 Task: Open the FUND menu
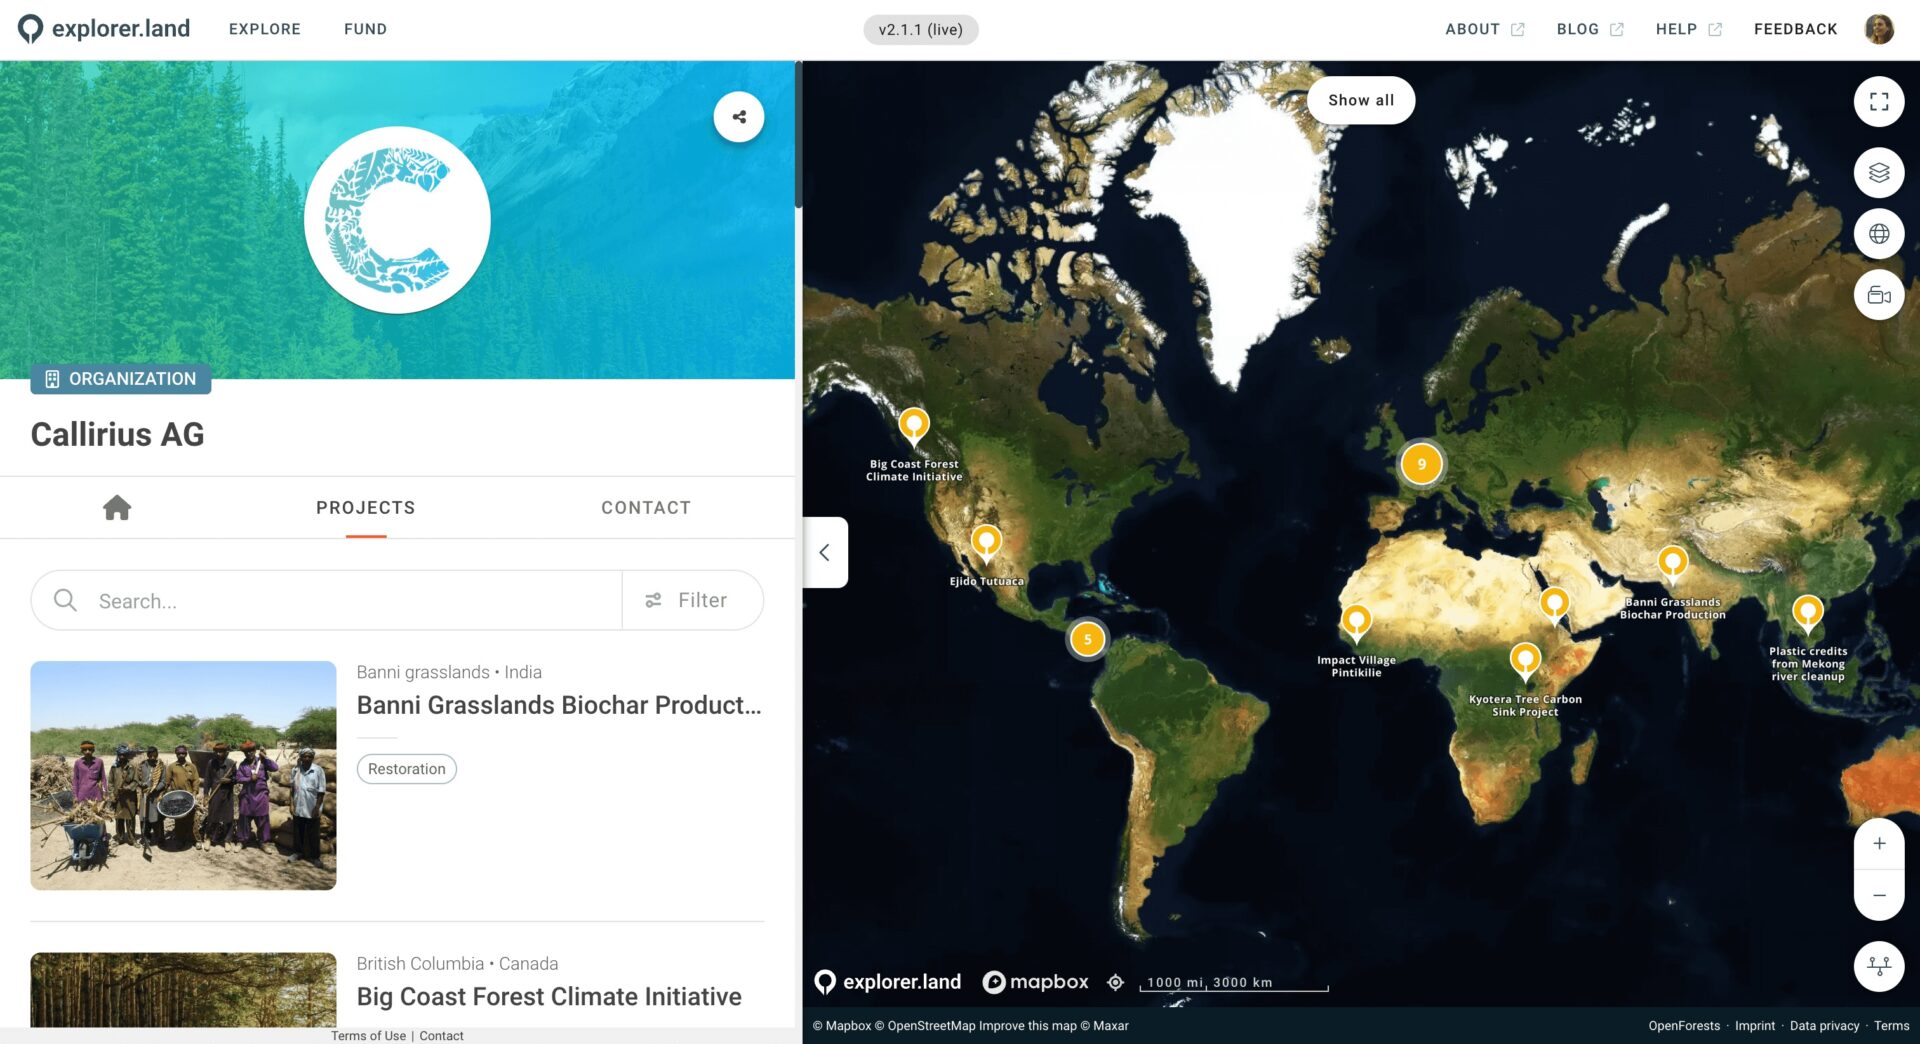(x=365, y=29)
